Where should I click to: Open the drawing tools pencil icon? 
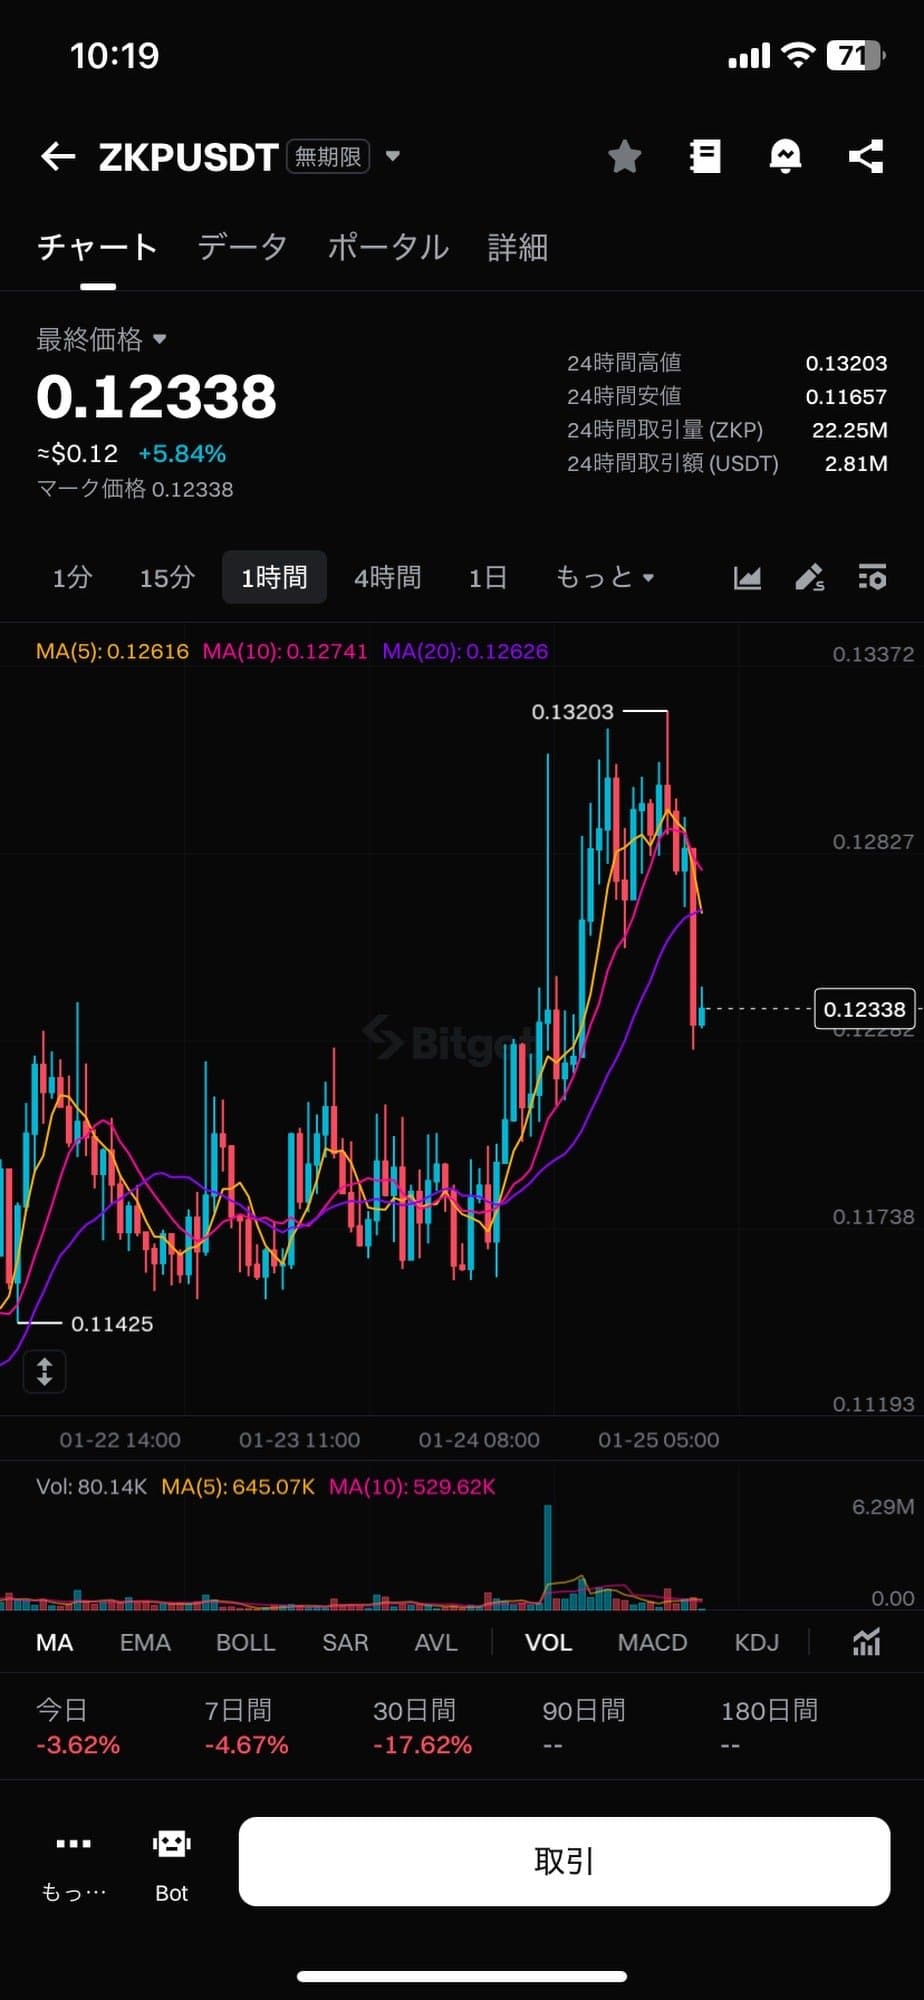809,577
